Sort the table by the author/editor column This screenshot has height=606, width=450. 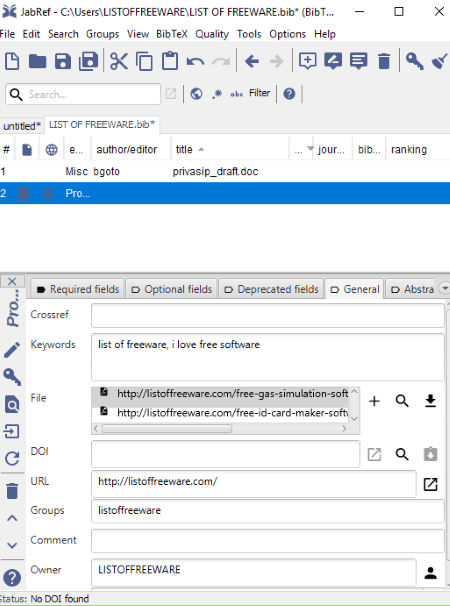click(130, 149)
